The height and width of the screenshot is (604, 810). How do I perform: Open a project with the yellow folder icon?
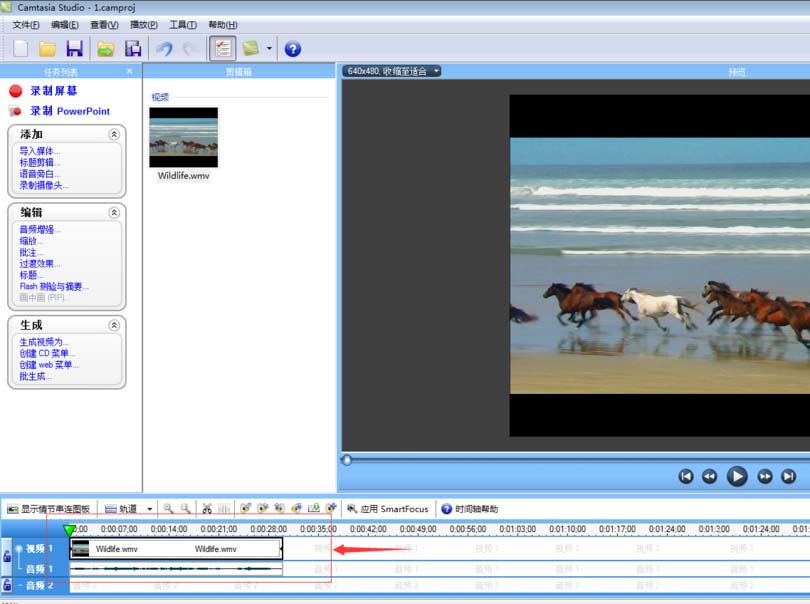(47, 47)
